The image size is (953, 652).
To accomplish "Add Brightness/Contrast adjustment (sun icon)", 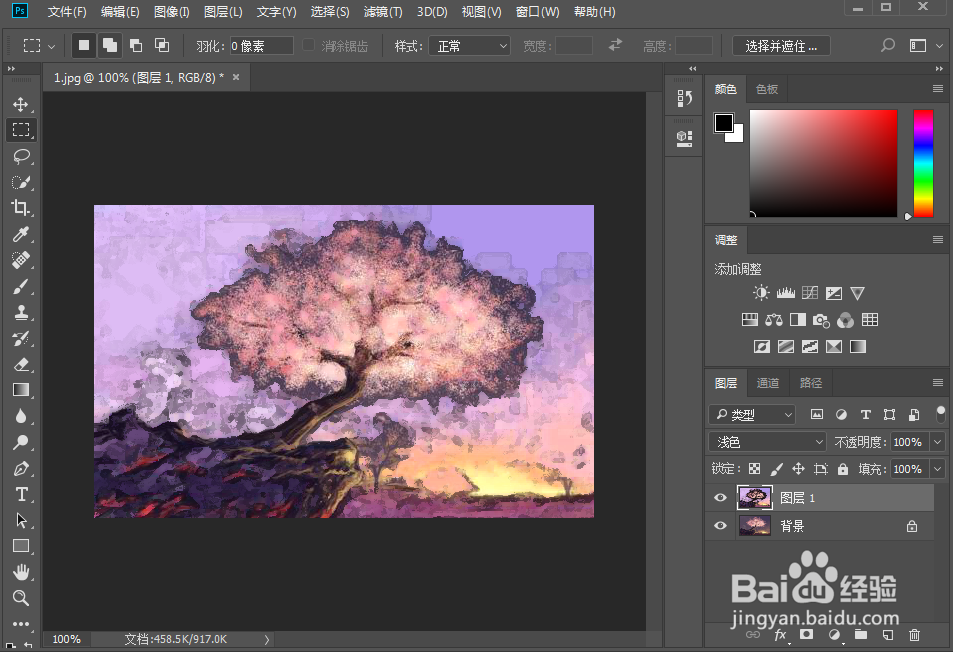I will [761, 293].
